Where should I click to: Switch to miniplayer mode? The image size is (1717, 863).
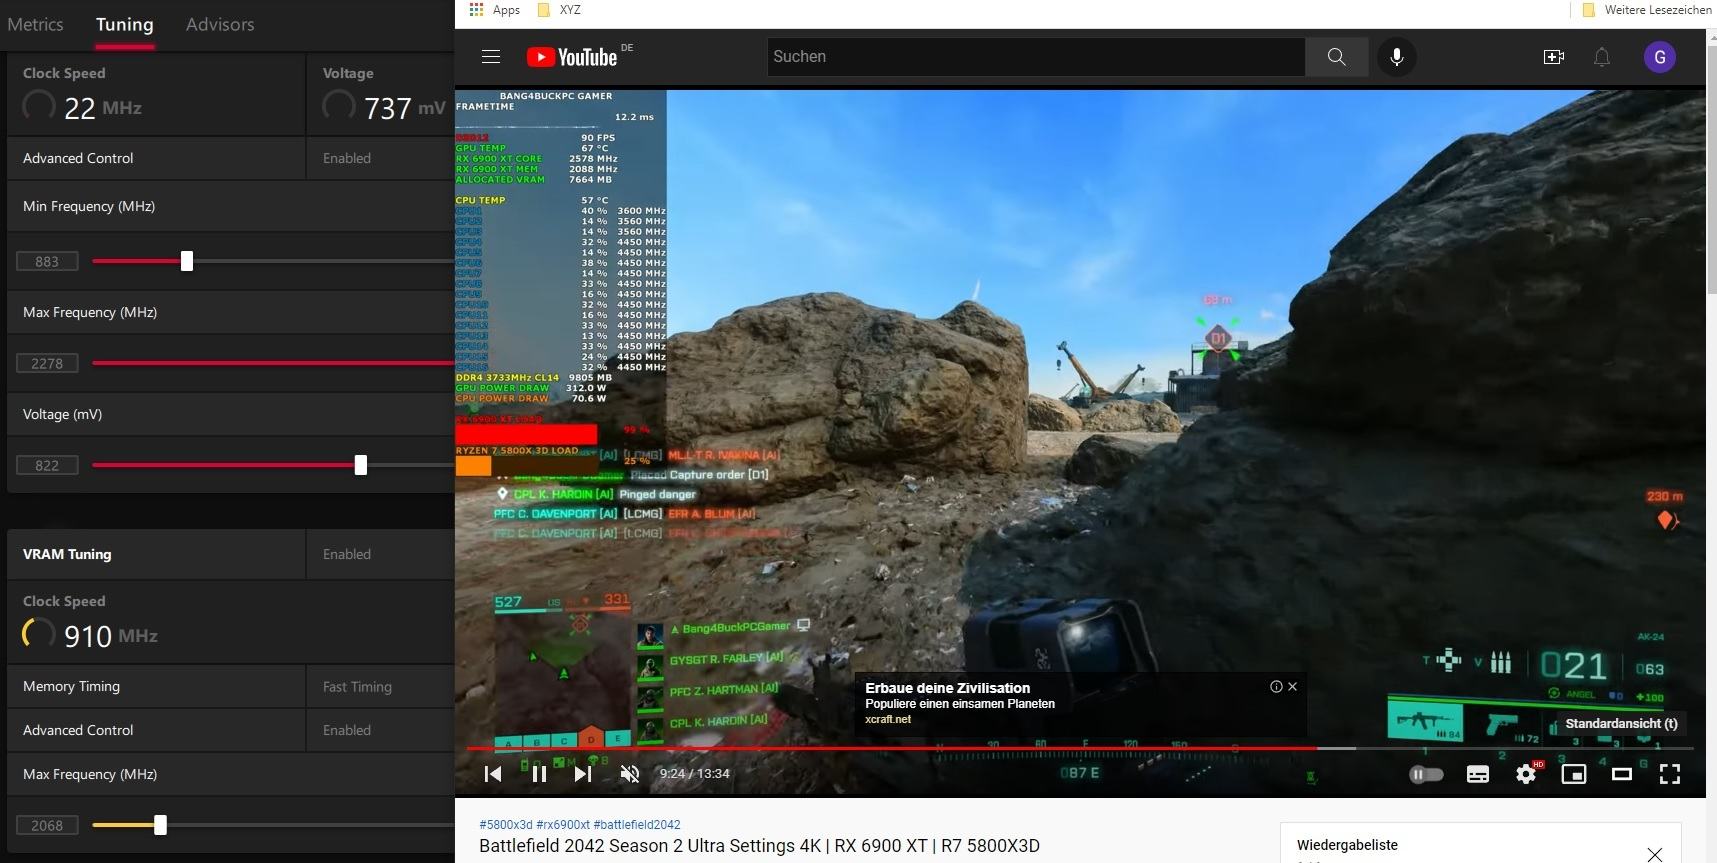[1574, 774]
